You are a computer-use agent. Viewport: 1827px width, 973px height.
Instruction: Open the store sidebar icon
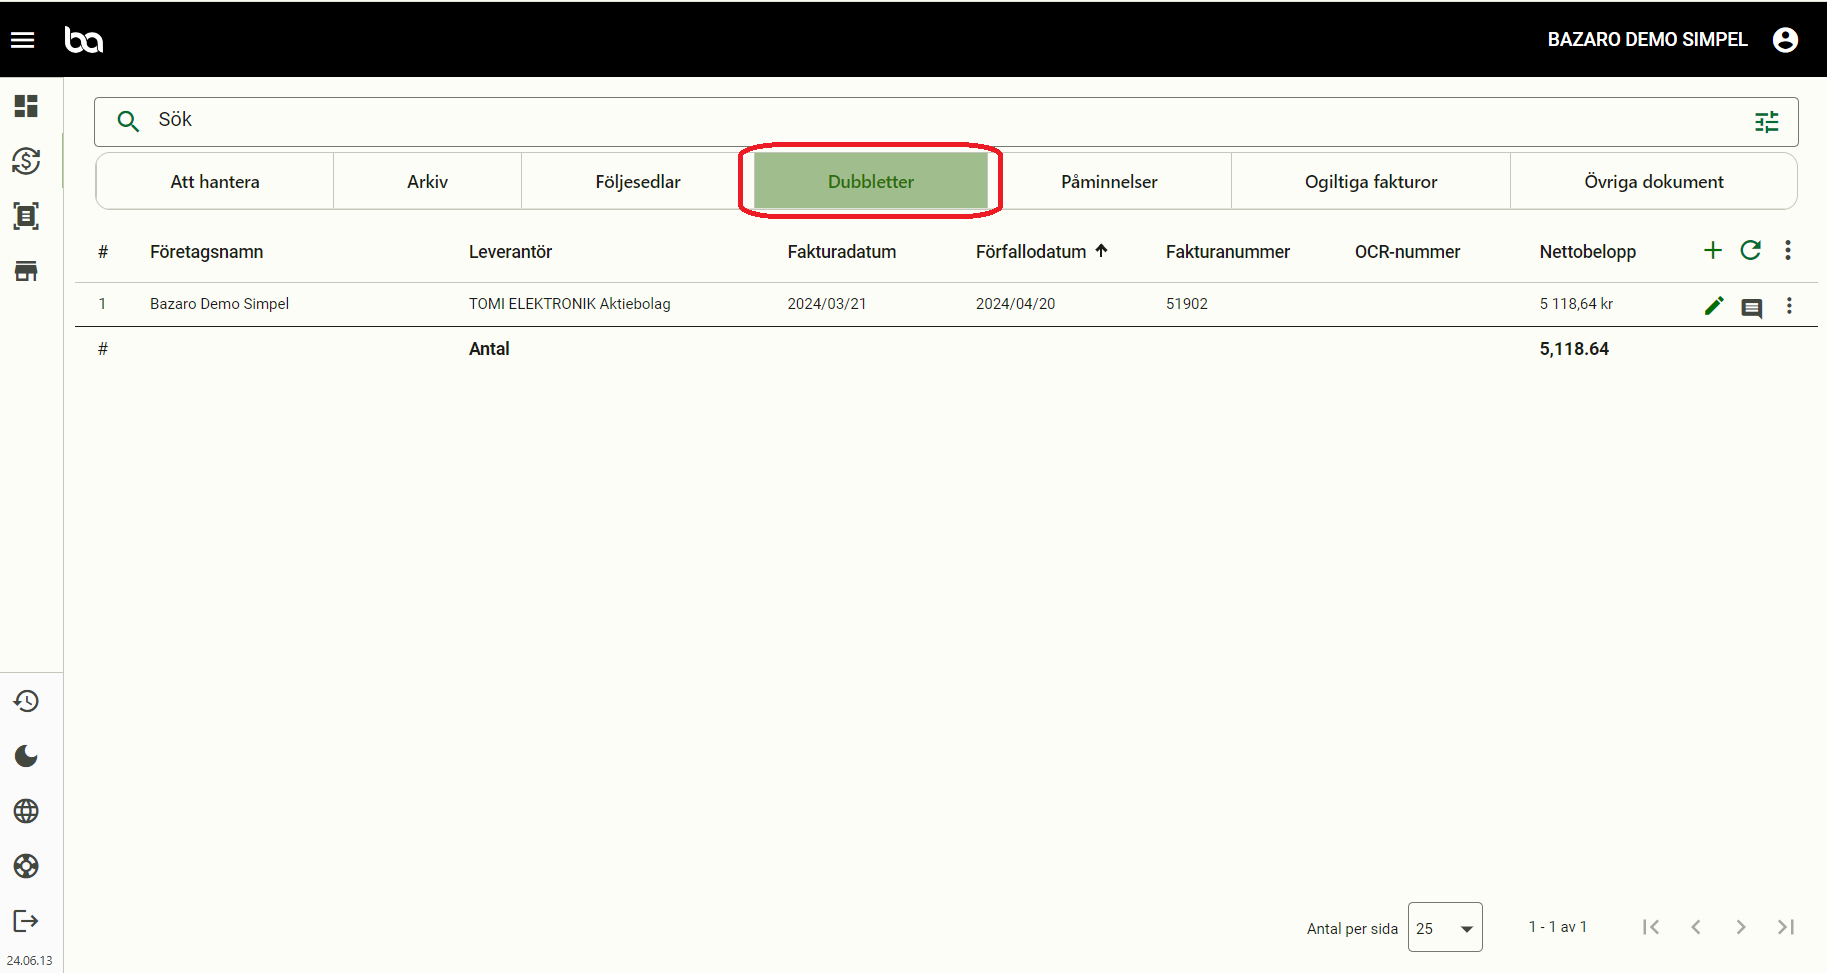pos(26,271)
